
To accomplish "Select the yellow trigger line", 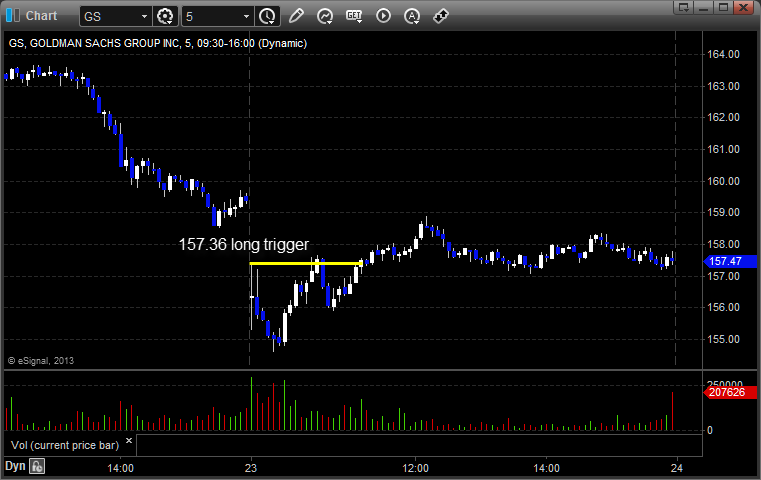I will pos(306,264).
